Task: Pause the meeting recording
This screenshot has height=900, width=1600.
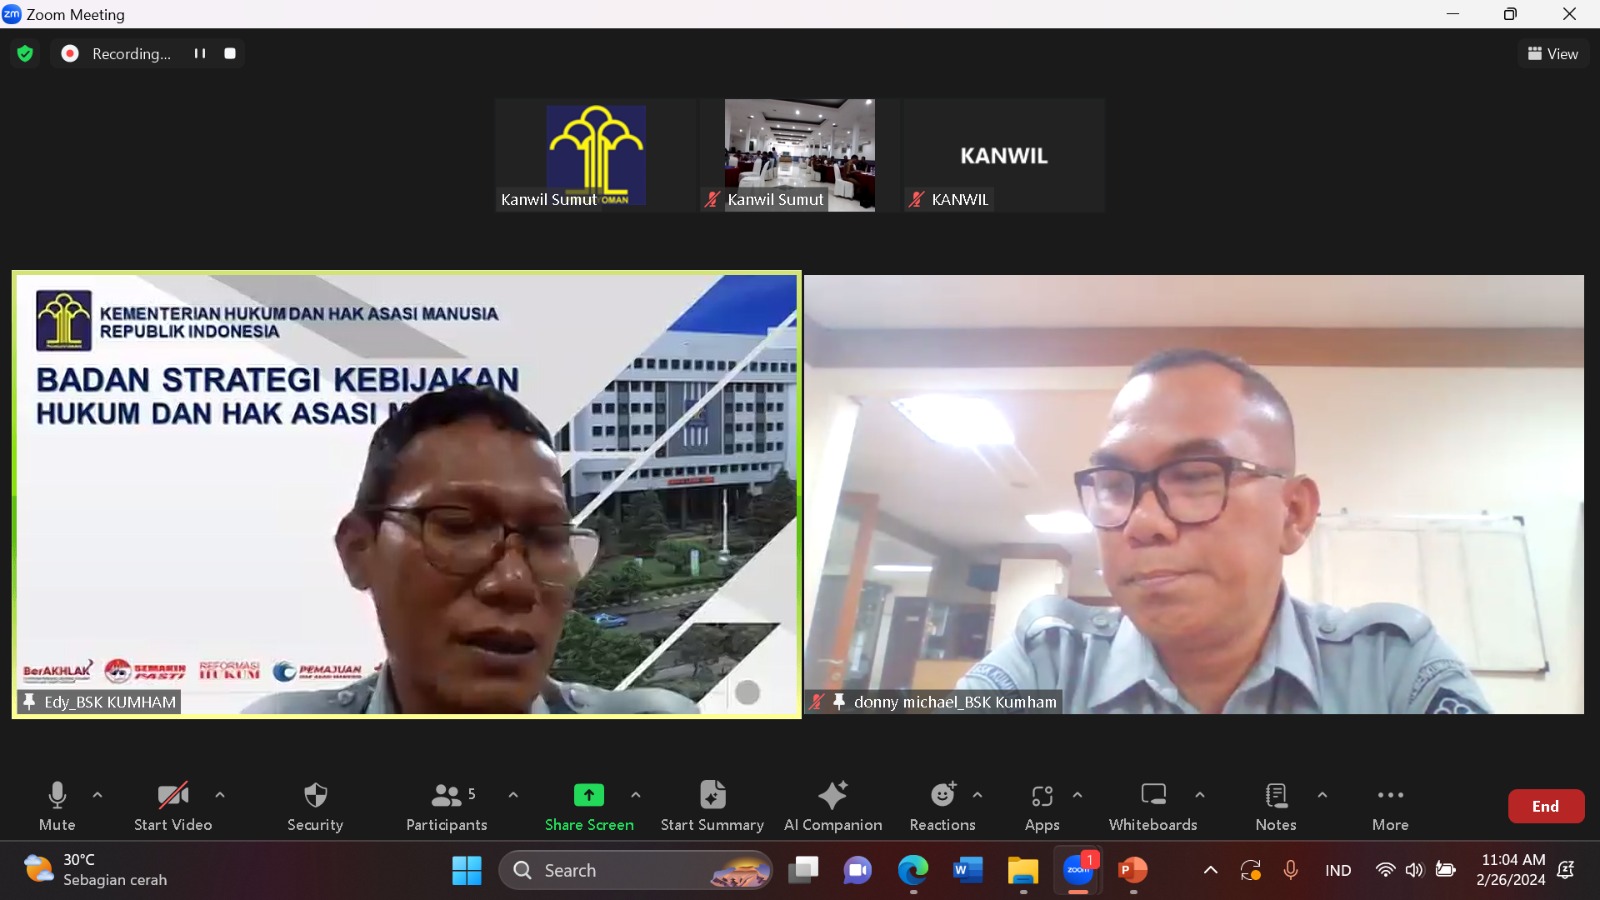Action: 200,54
